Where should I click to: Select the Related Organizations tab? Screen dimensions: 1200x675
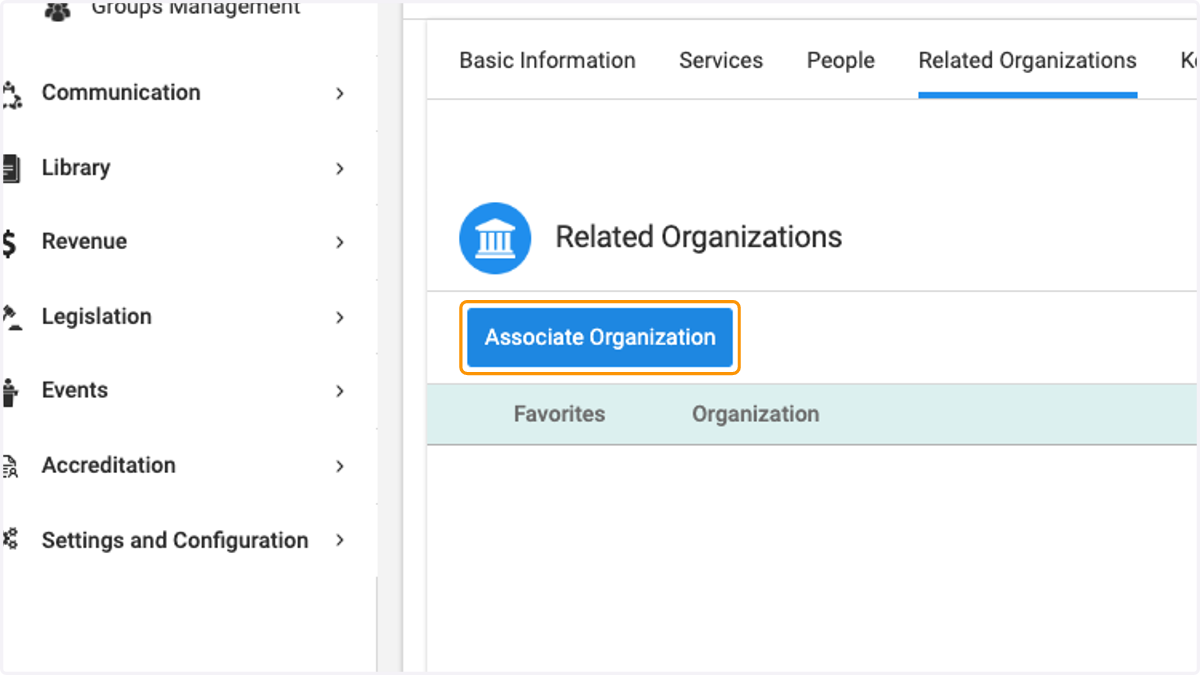tap(1027, 61)
